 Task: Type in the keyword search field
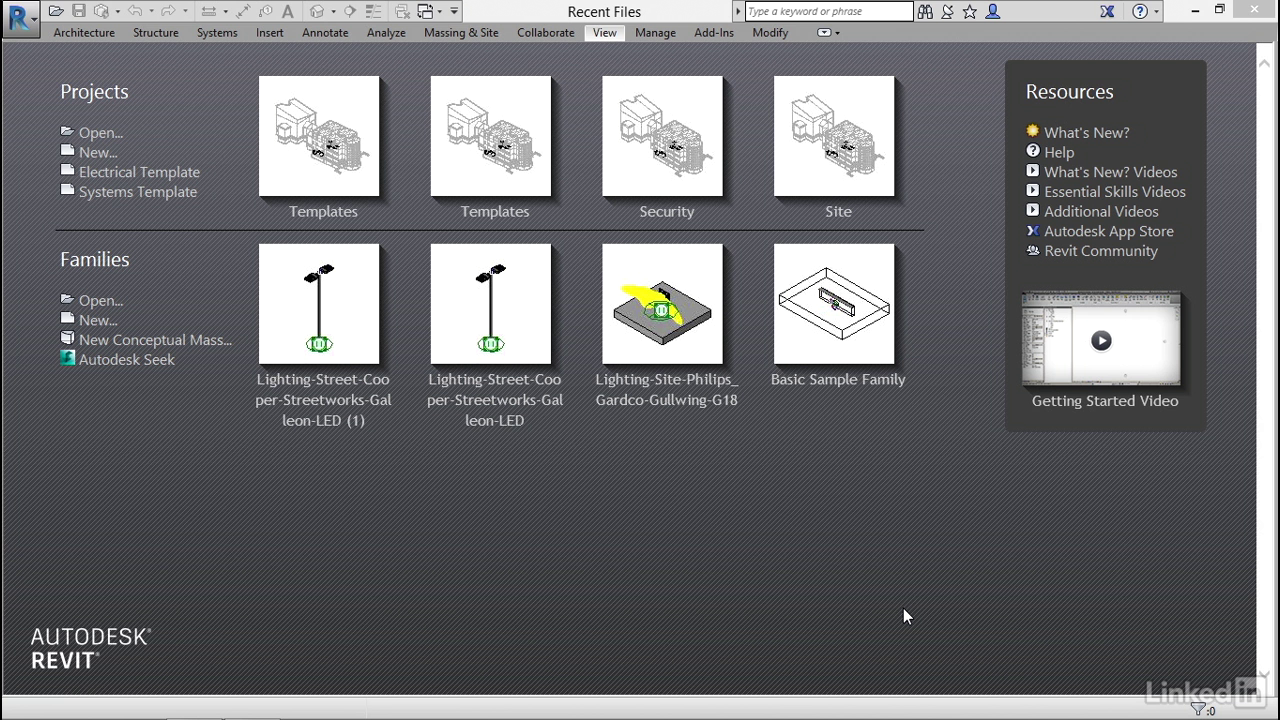(x=828, y=12)
